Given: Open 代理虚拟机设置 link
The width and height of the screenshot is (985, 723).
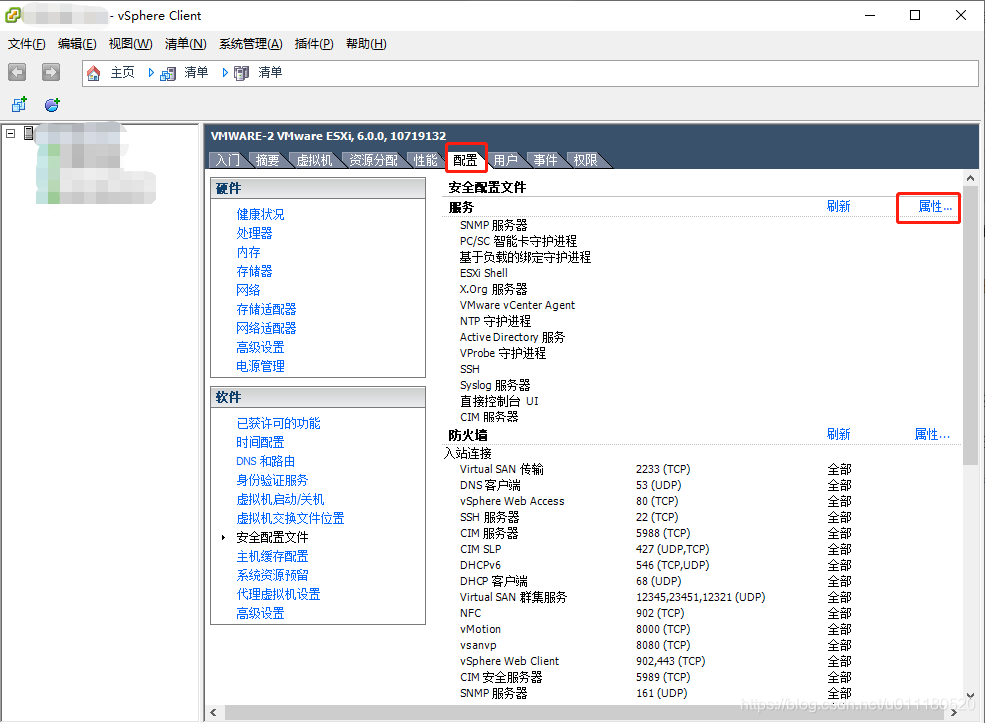Looking at the screenshot, I should click(x=278, y=594).
